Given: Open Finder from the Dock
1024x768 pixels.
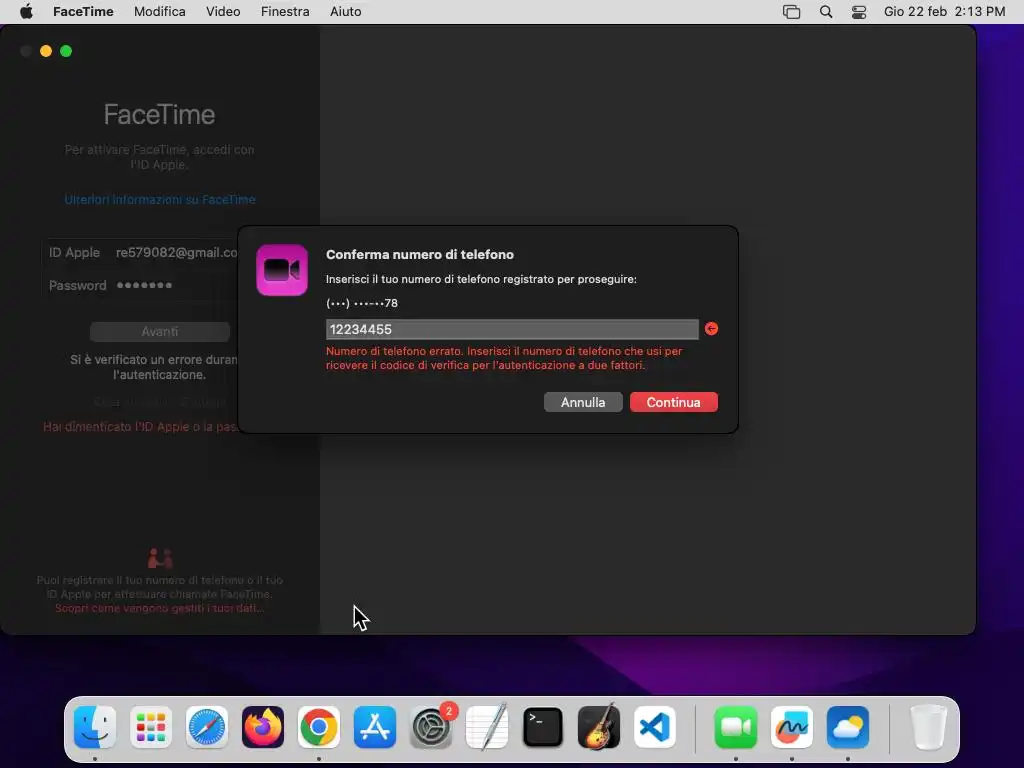Looking at the screenshot, I should point(95,727).
